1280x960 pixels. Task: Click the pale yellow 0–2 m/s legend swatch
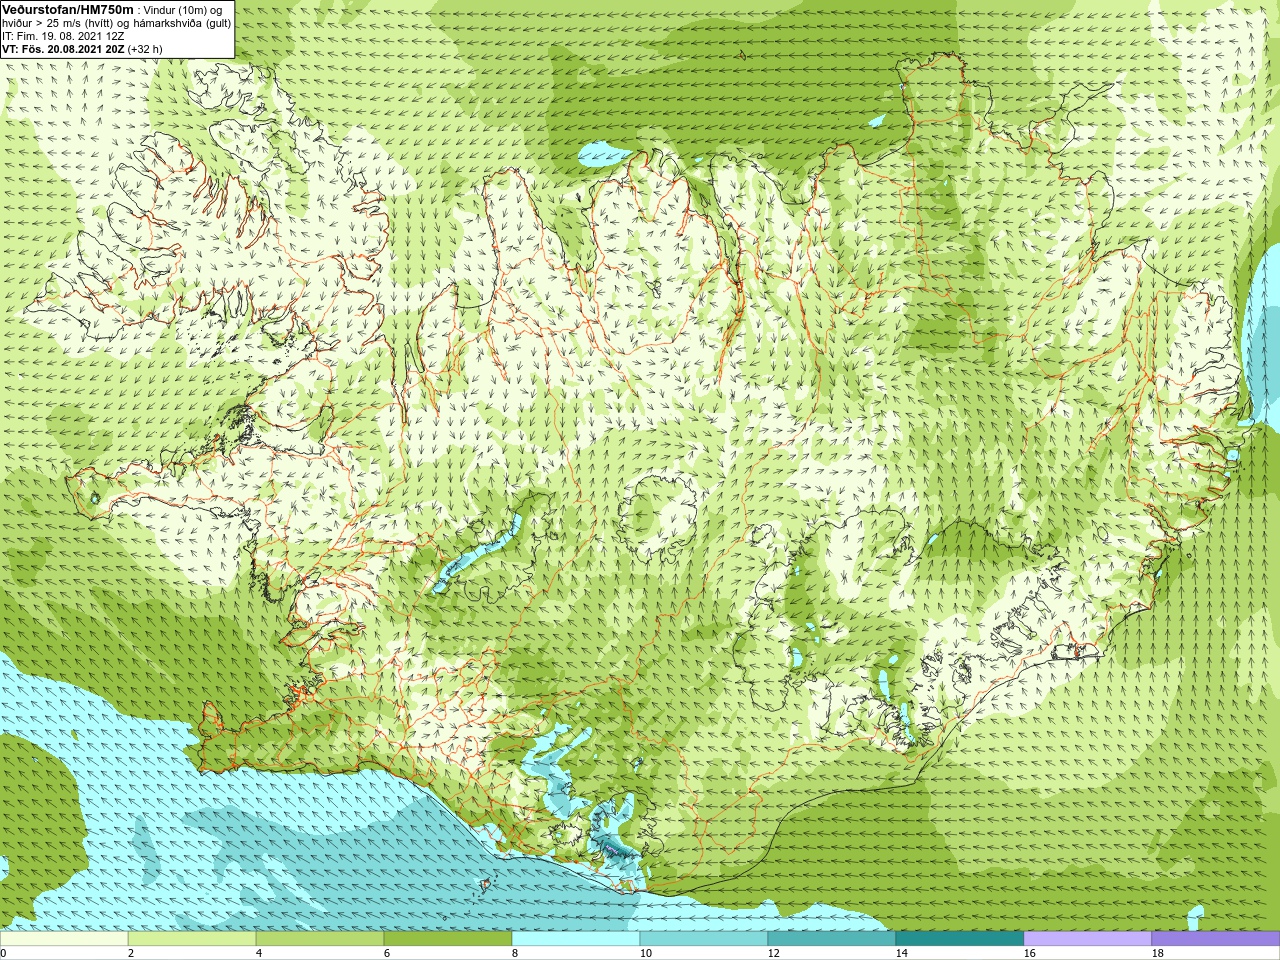click(64, 939)
